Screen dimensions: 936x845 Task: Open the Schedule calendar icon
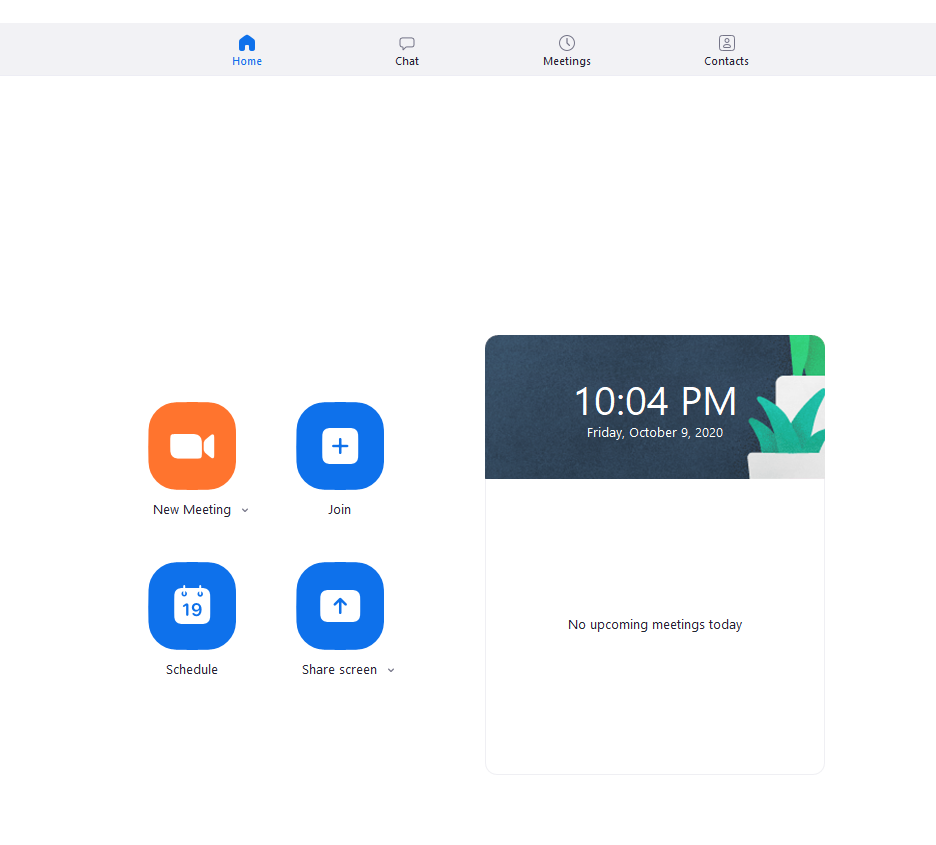(x=192, y=606)
